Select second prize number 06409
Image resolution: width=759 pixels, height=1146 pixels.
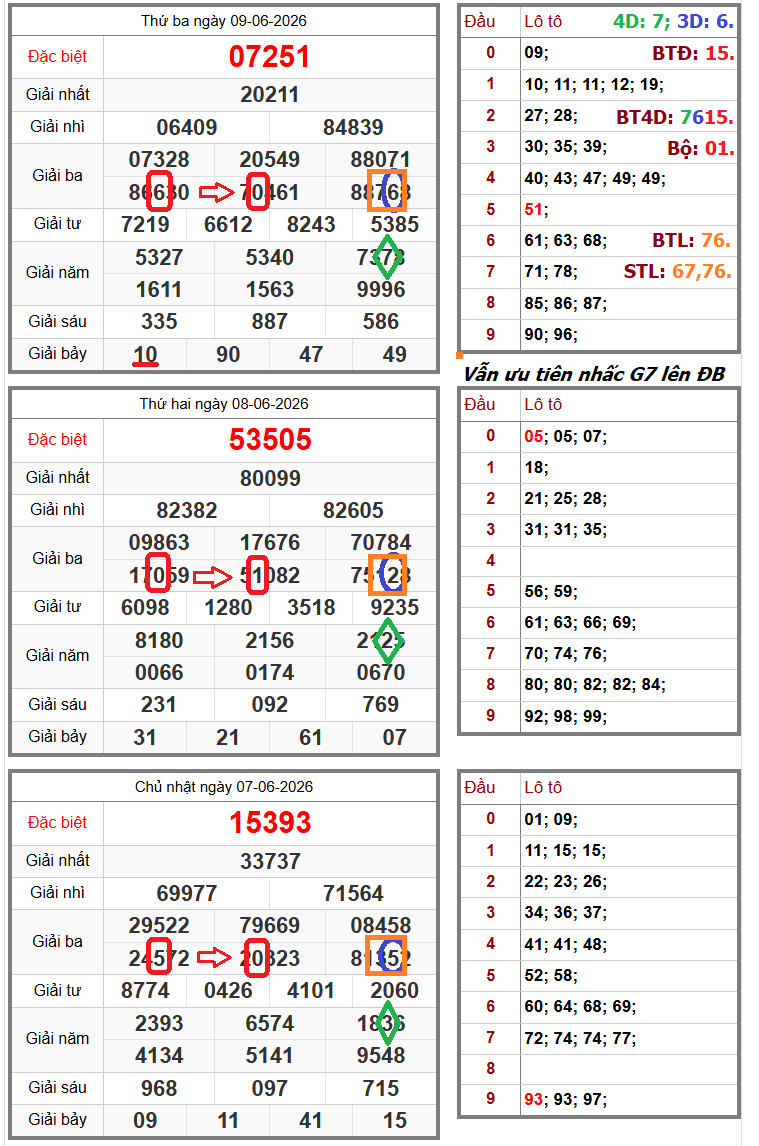tap(186, 127)
